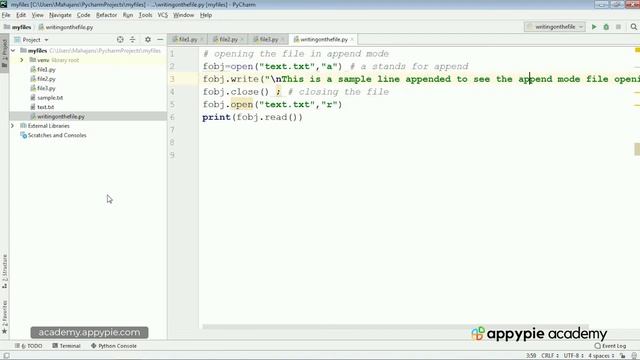Change the 4 spaces indent setting
The width and height of the screenshot is (640, 360).
pyautogui.click(x=601, y=356)
